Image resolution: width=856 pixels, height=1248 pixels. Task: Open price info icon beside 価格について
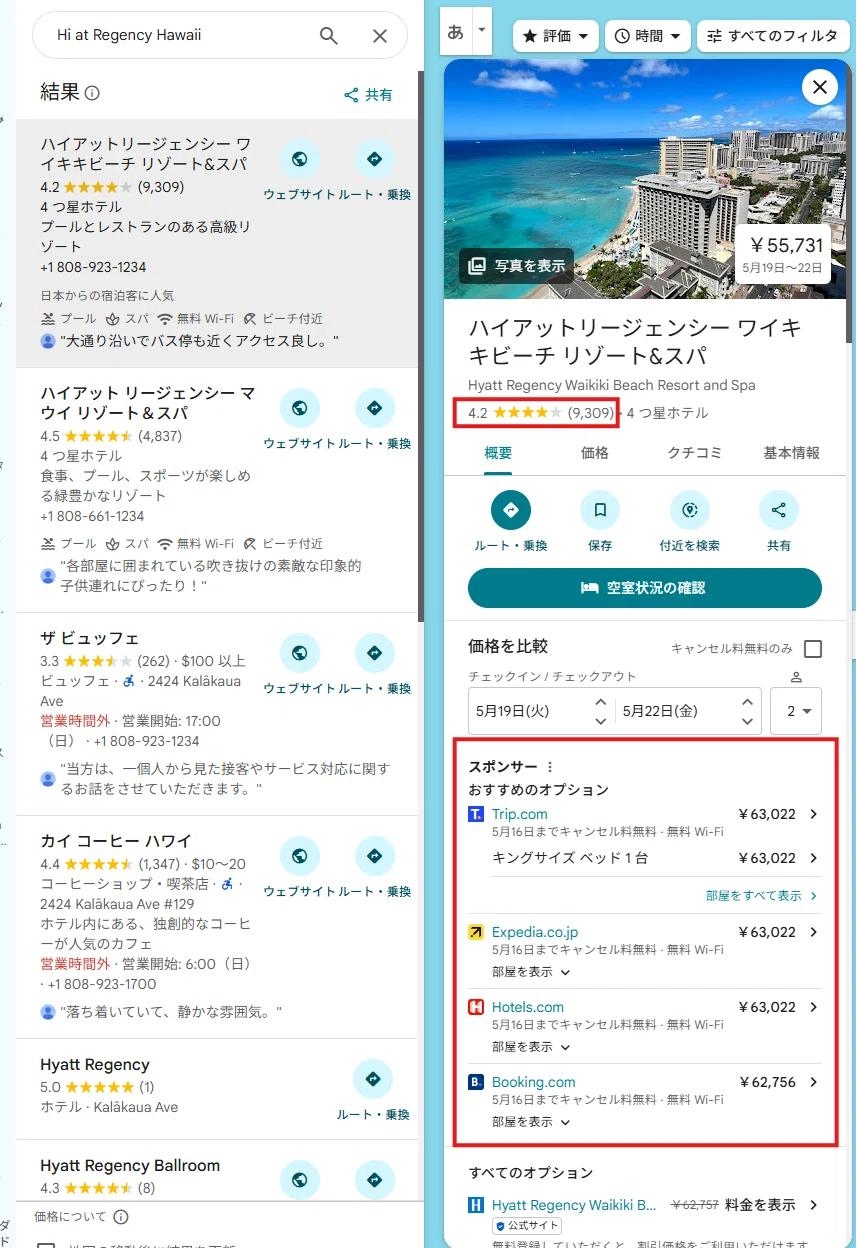point(121,1217)
